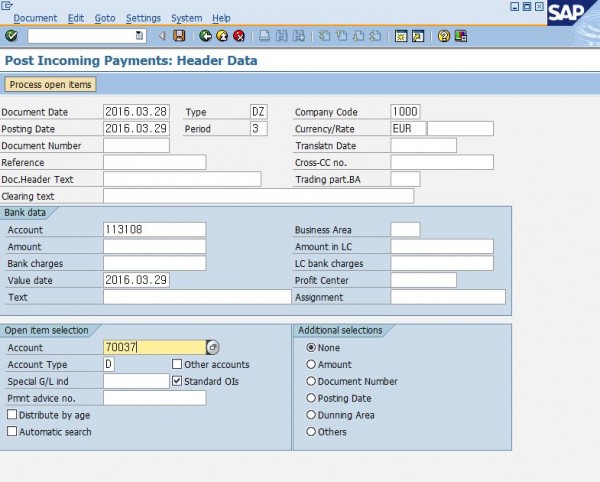Open the System menu

point(186,18)
